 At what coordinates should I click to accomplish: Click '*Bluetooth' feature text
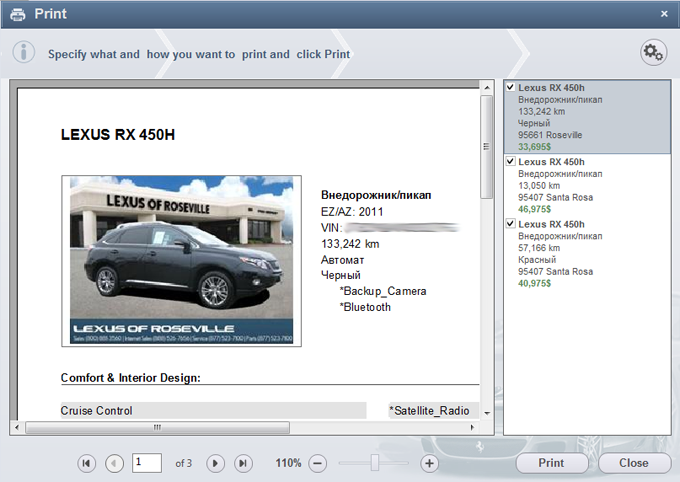point(365,307)
